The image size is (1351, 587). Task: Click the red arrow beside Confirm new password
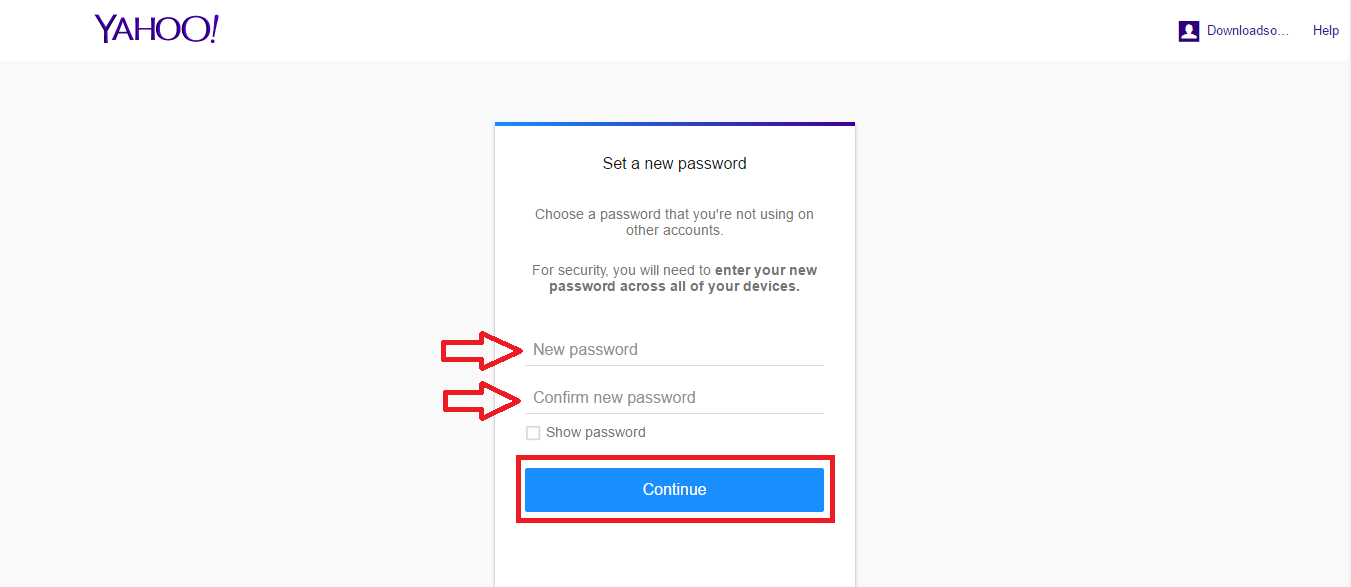click(482, 400)
